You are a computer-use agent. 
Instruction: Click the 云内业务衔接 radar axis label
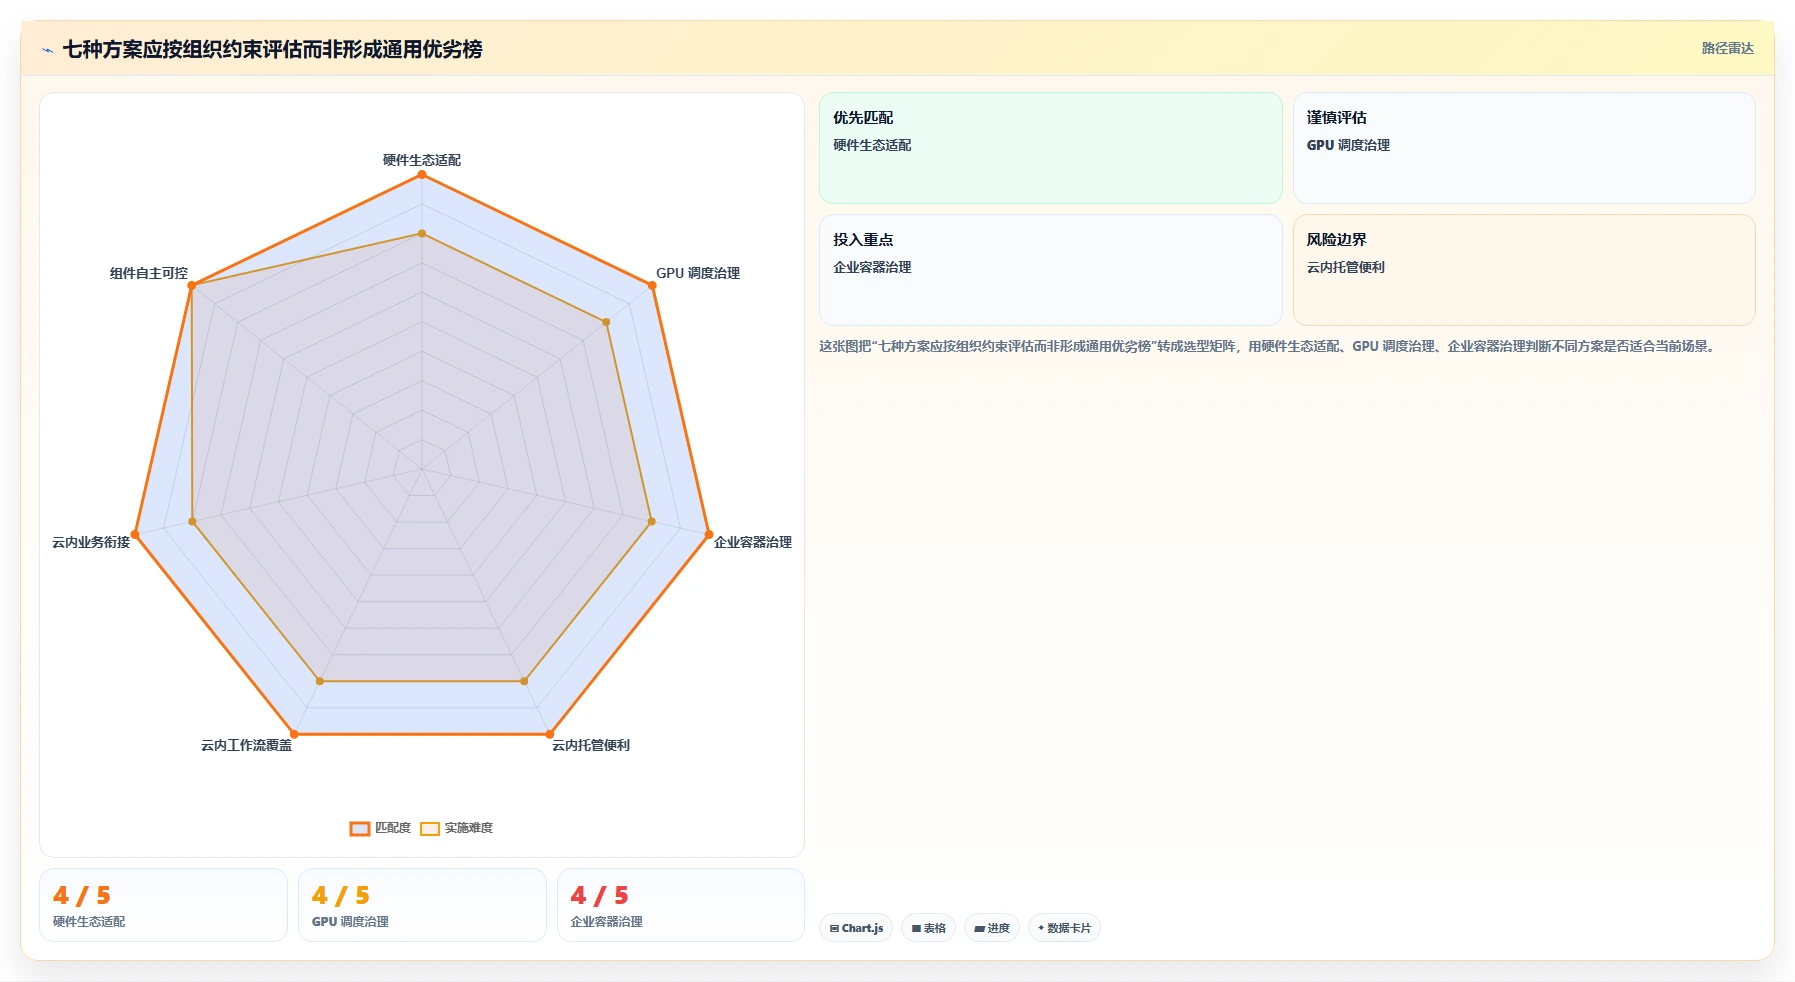tap(91, 542)
